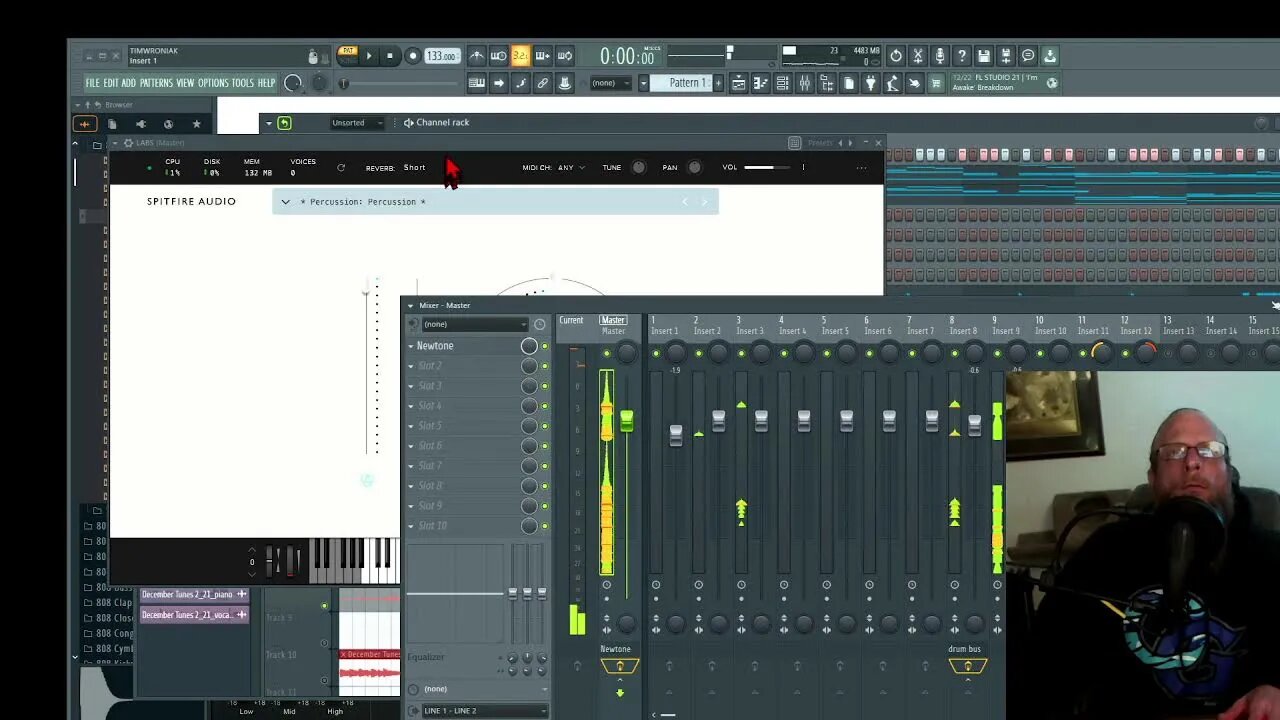Image resolution: width=1280 pixels, height=720 pixels.
Task: Click the stamp icon in toolbar
Action: click(565, 83)
